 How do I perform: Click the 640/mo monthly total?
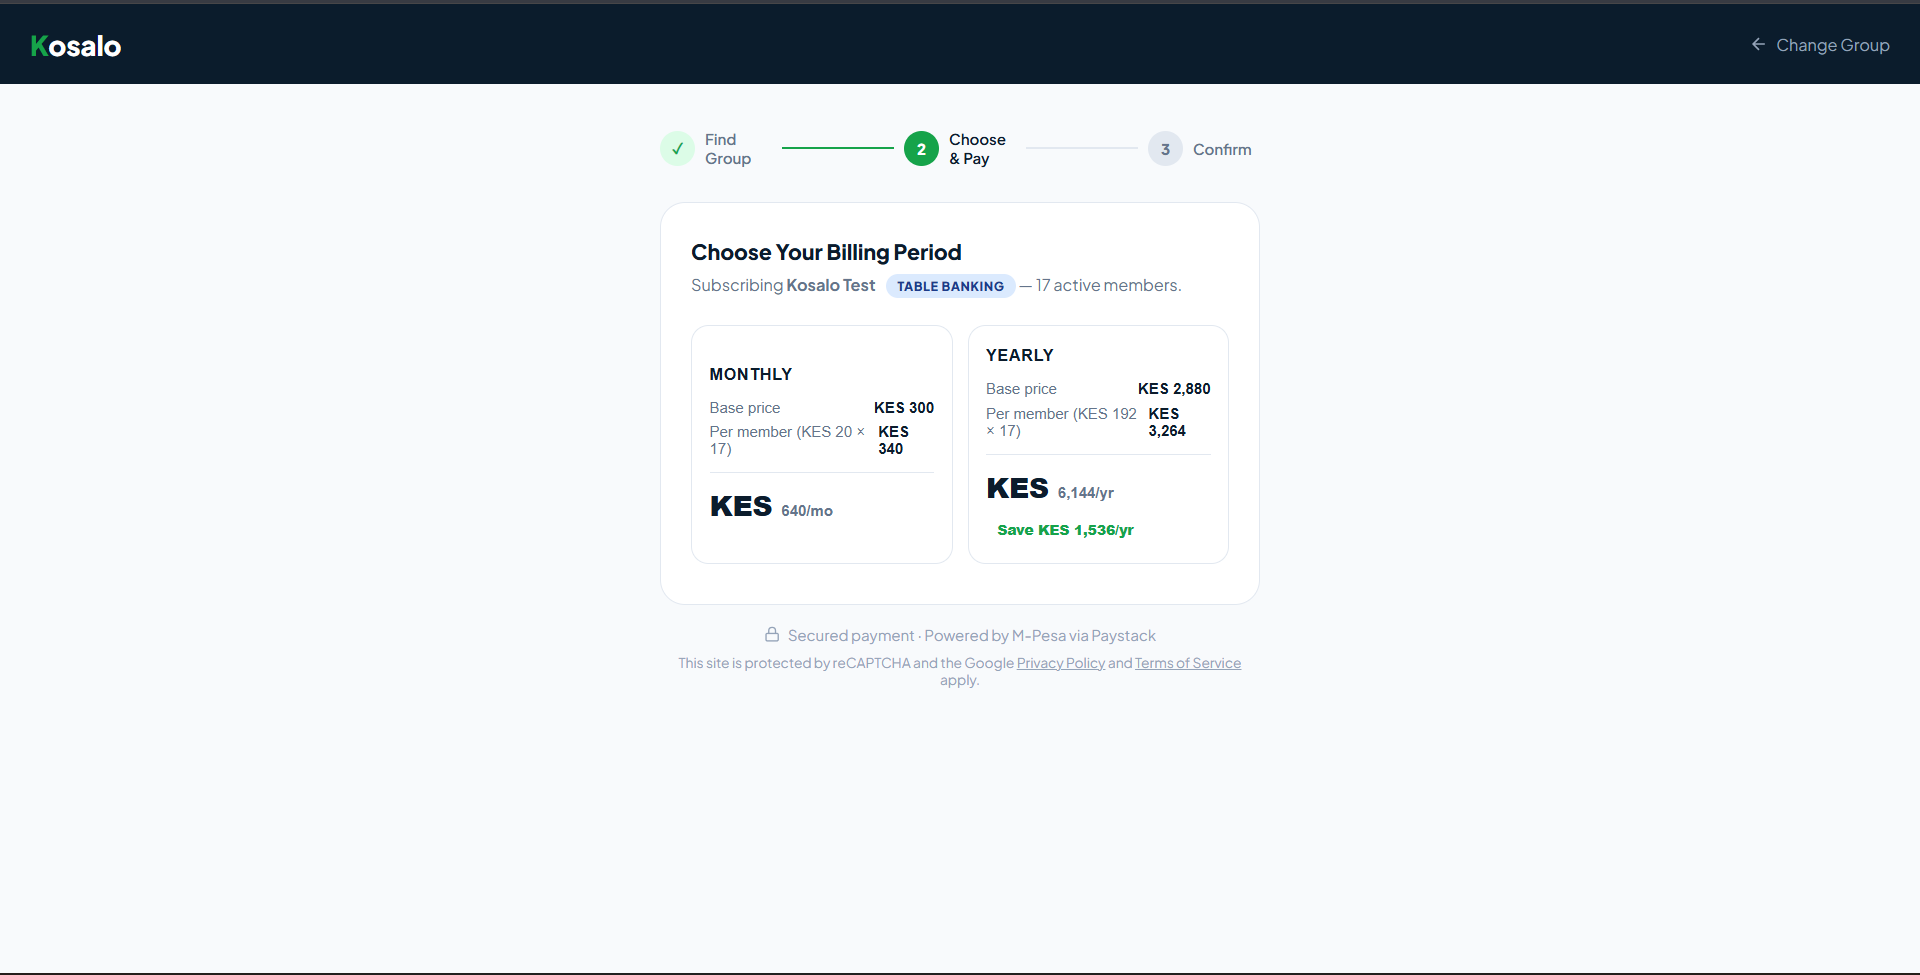(807, 511)
